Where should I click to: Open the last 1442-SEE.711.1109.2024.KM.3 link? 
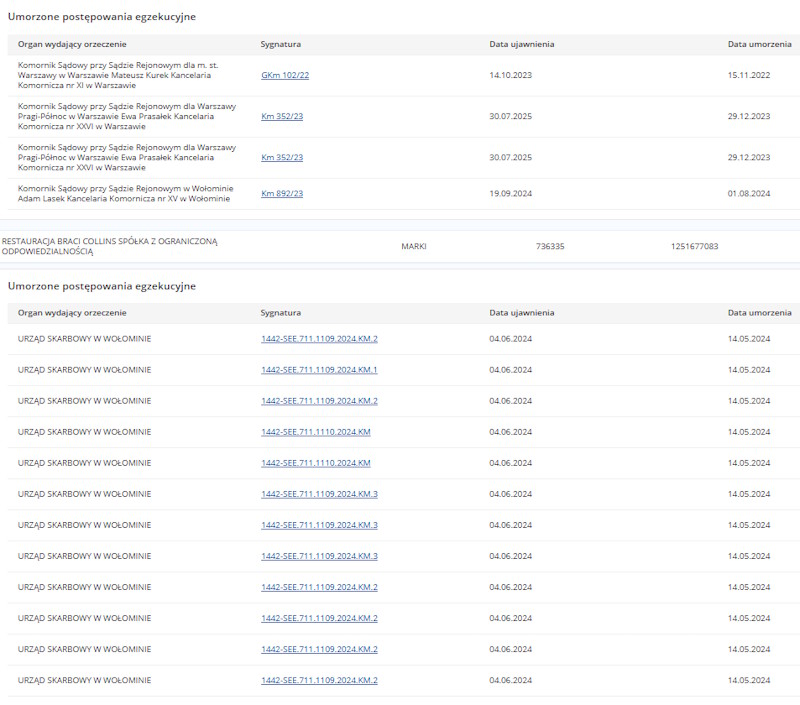(319, 556)
